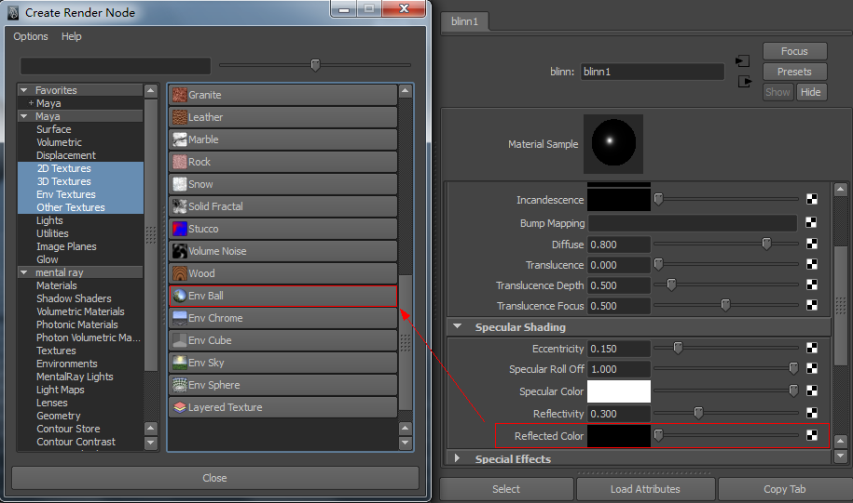Select the Rock texture icon
This screenshot has width=853, height=503.
[180, 162]
